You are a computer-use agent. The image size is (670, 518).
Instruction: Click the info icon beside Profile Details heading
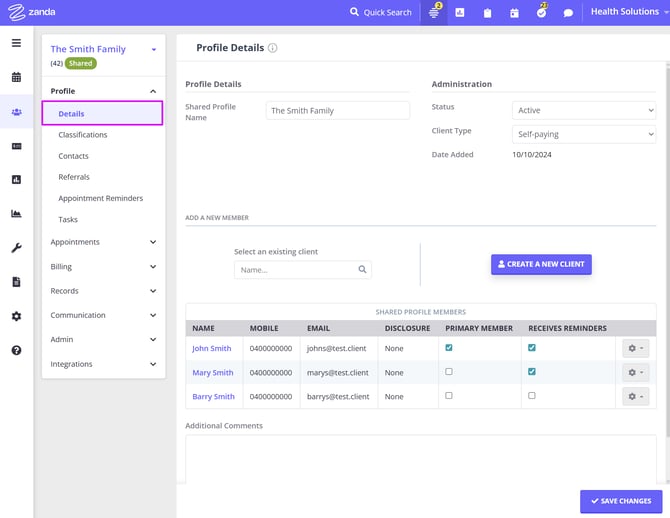[273, 48]
